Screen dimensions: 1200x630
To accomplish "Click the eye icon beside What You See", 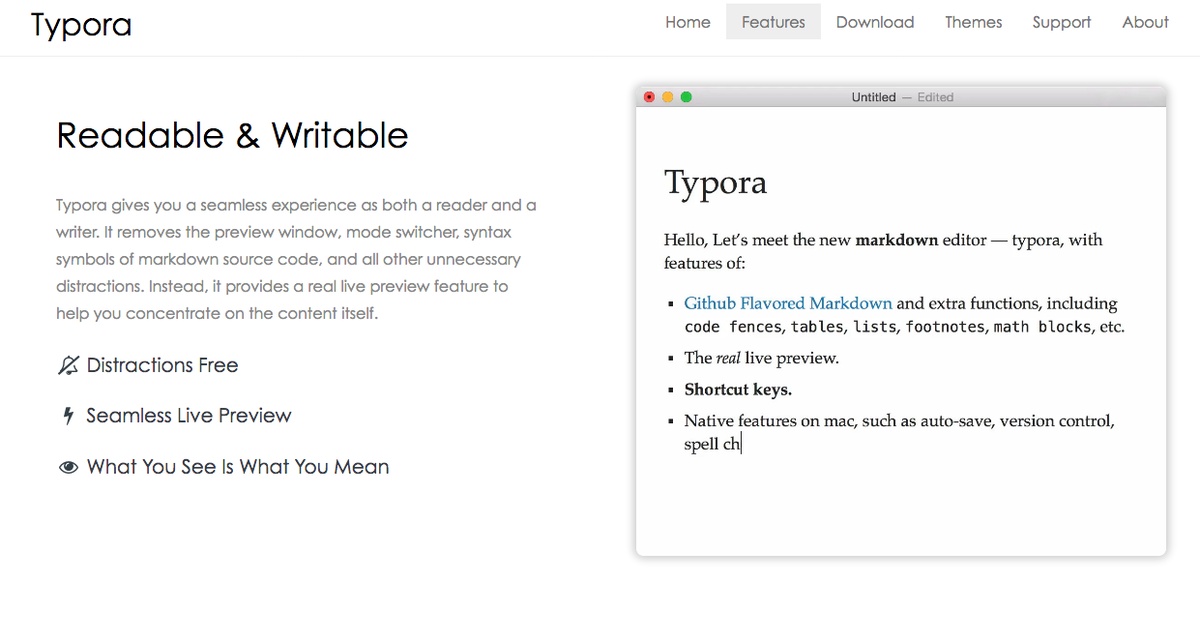I will (68, 467).
